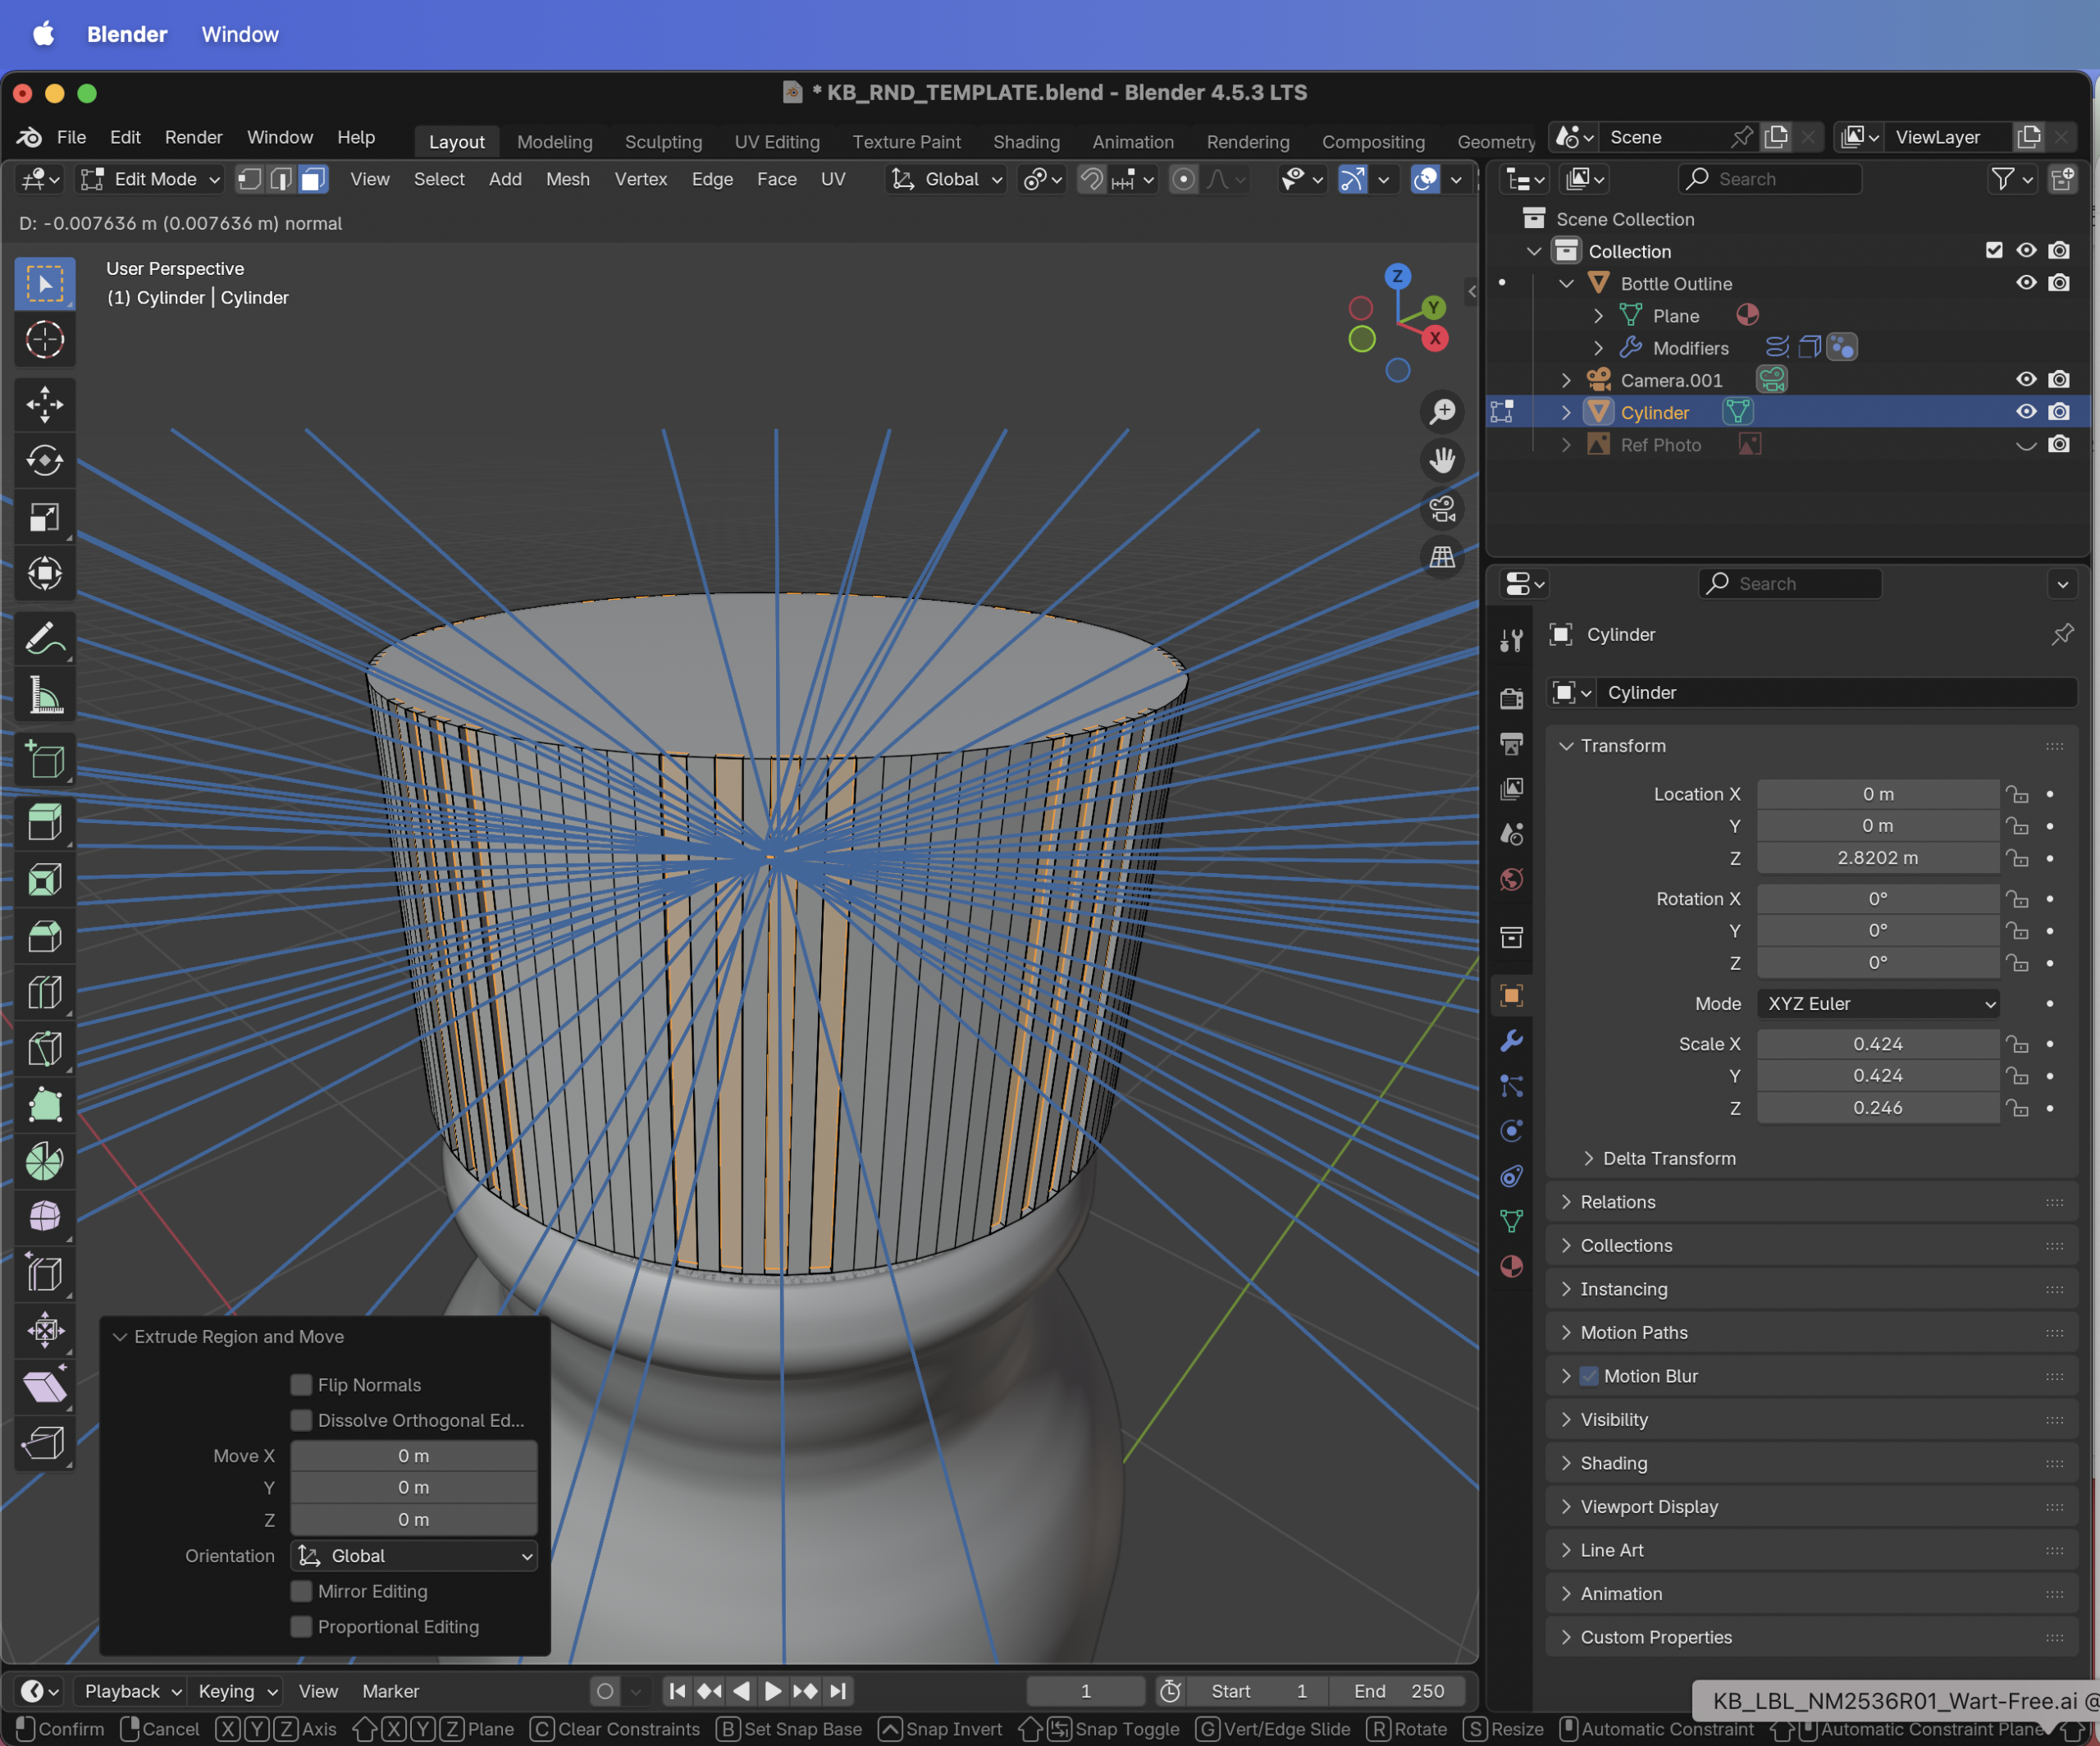Open the Material properties tab
The height and width of the screenshot is (1746, 2100).
point(1511,1266)
